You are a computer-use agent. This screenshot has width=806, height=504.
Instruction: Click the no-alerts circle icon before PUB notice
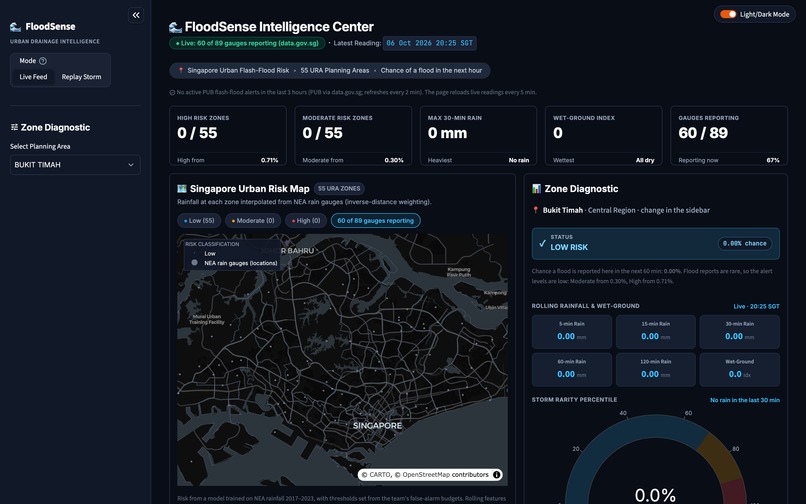(172, 93)
